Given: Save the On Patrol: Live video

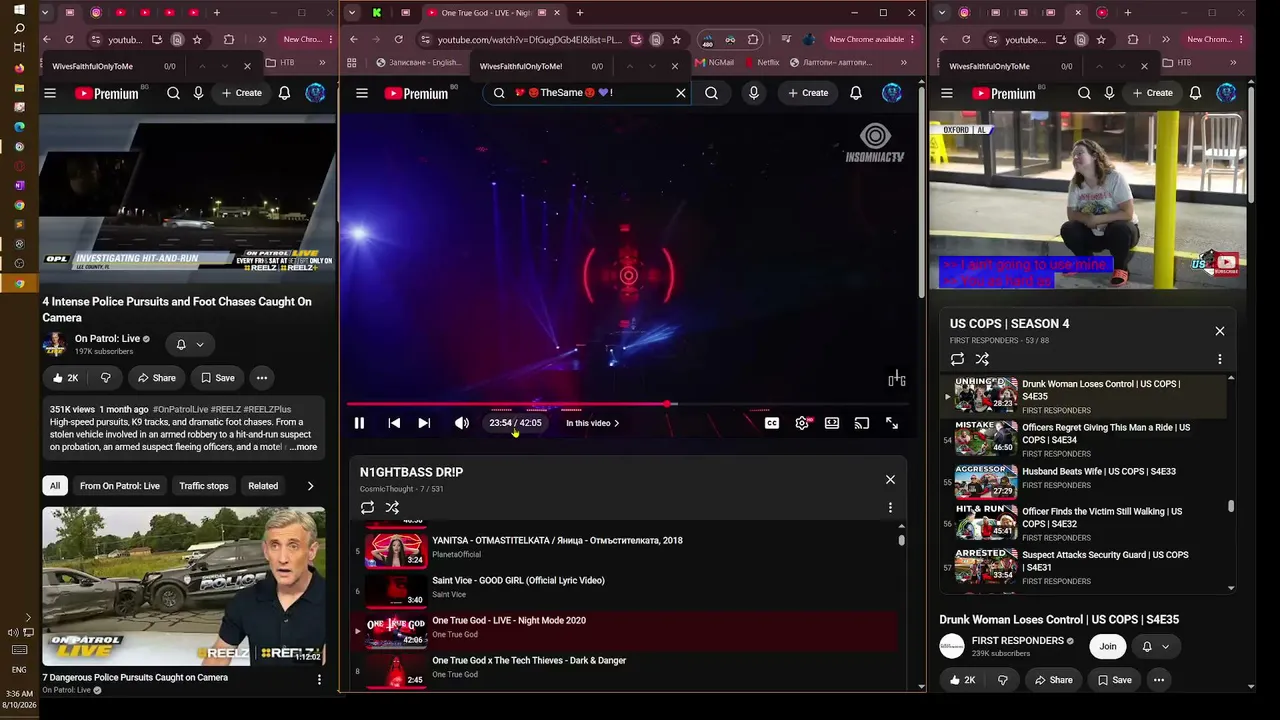Looking at the screenshot, I should click(217, 378).
